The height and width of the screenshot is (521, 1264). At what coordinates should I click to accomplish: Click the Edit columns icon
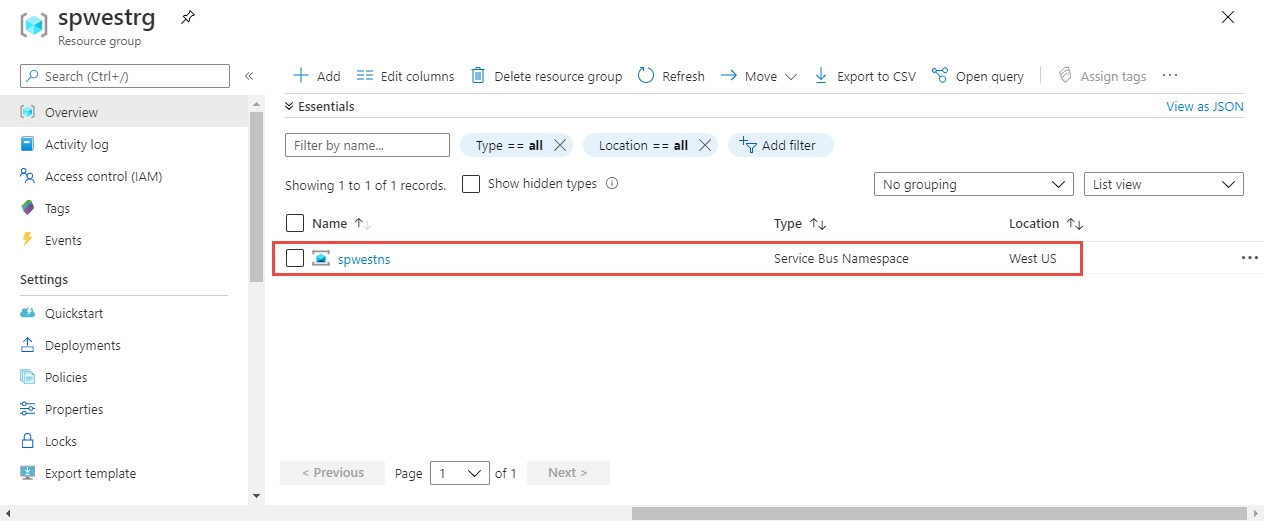pos(365,76)
